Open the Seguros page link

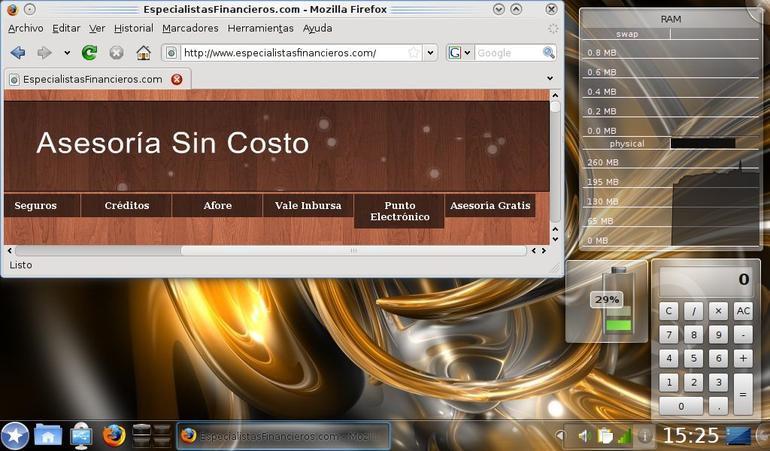pyautogui.click(x=35, y=205)
